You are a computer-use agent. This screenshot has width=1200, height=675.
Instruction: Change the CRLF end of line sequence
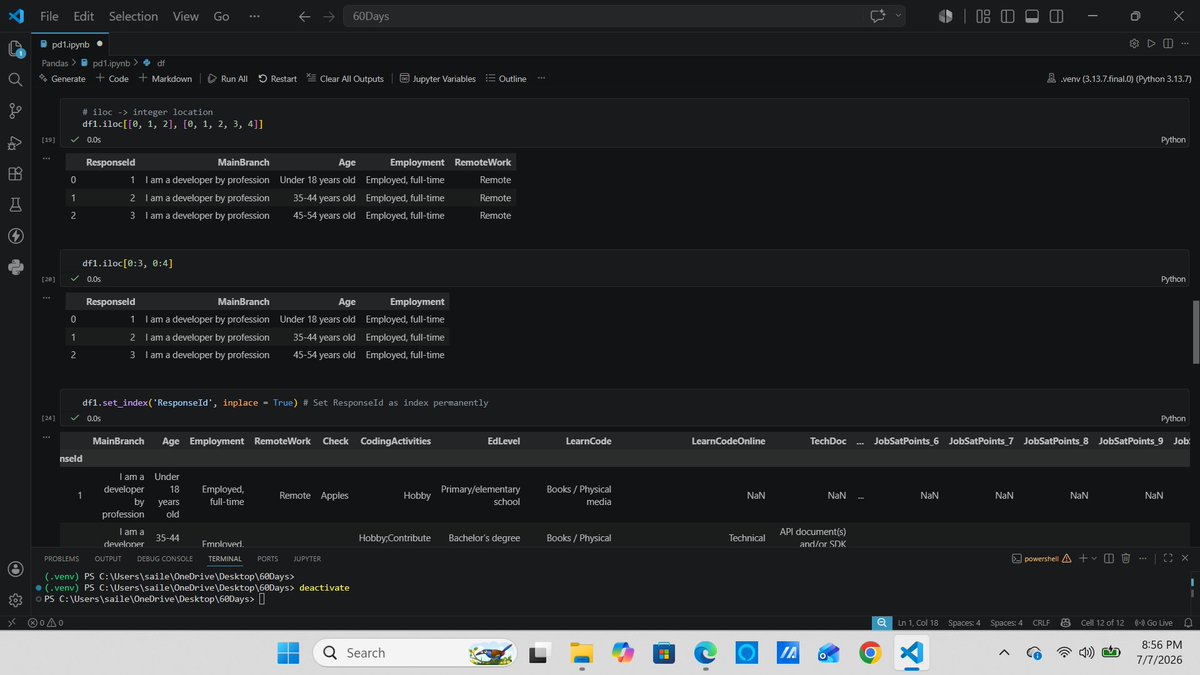[1040, 622]
